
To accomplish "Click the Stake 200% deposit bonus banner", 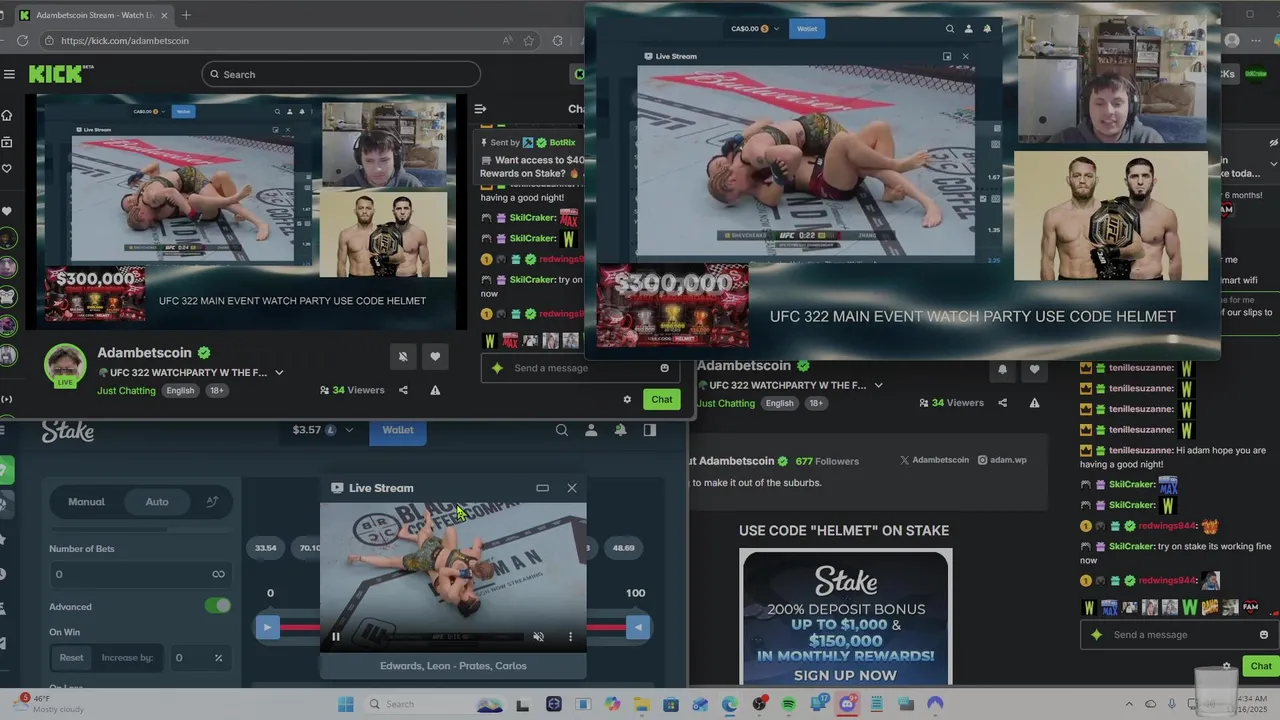I will point(846,618).
